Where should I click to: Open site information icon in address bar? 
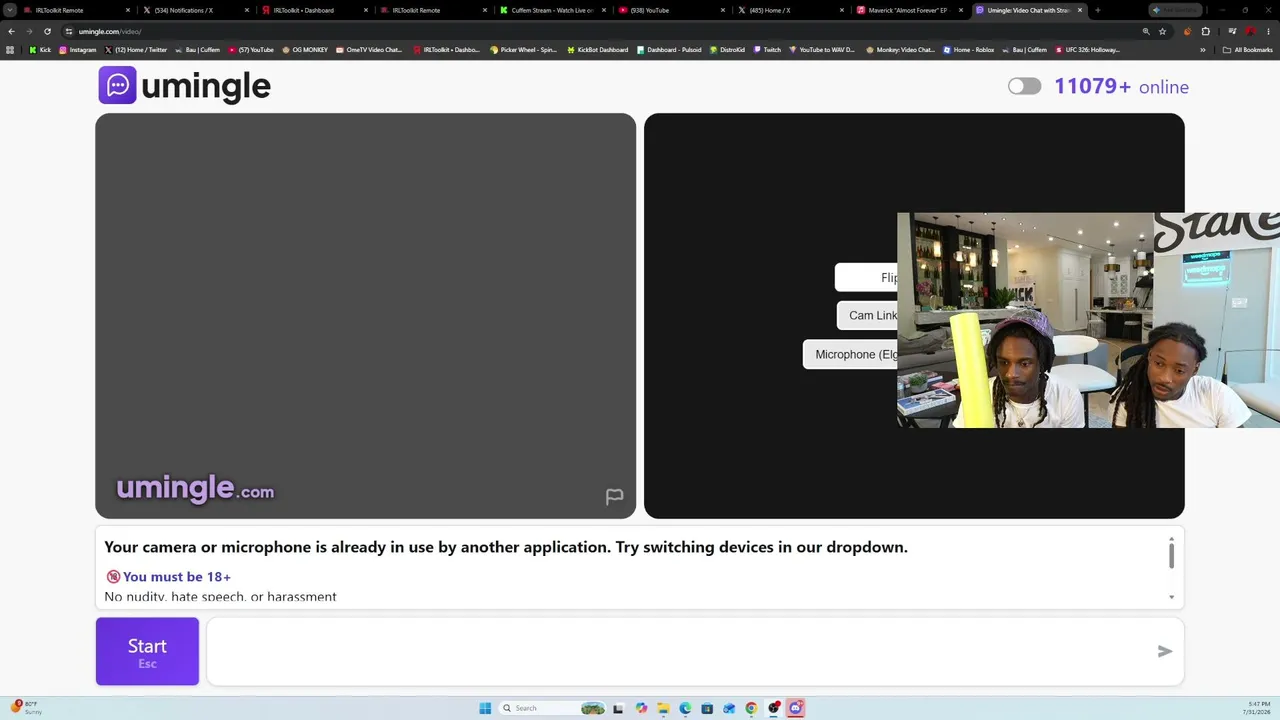[x=68, y=31]
